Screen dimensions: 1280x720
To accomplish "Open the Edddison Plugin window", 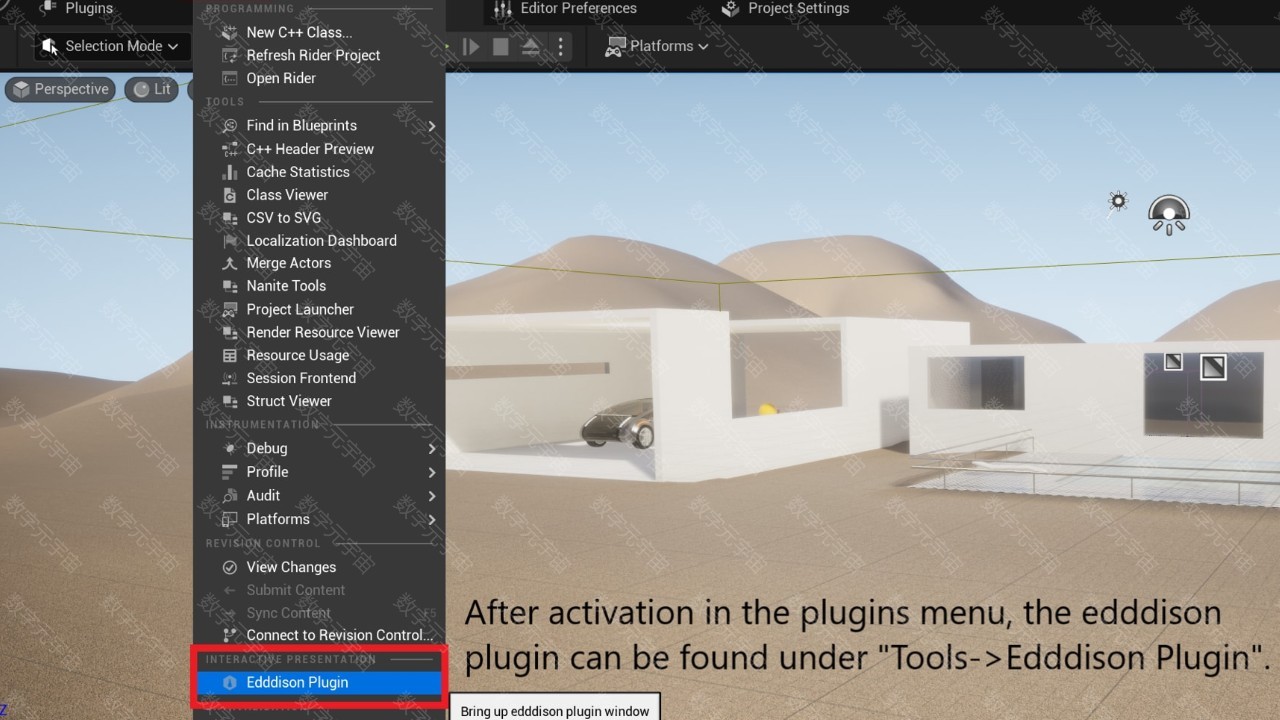I will 318,682.
